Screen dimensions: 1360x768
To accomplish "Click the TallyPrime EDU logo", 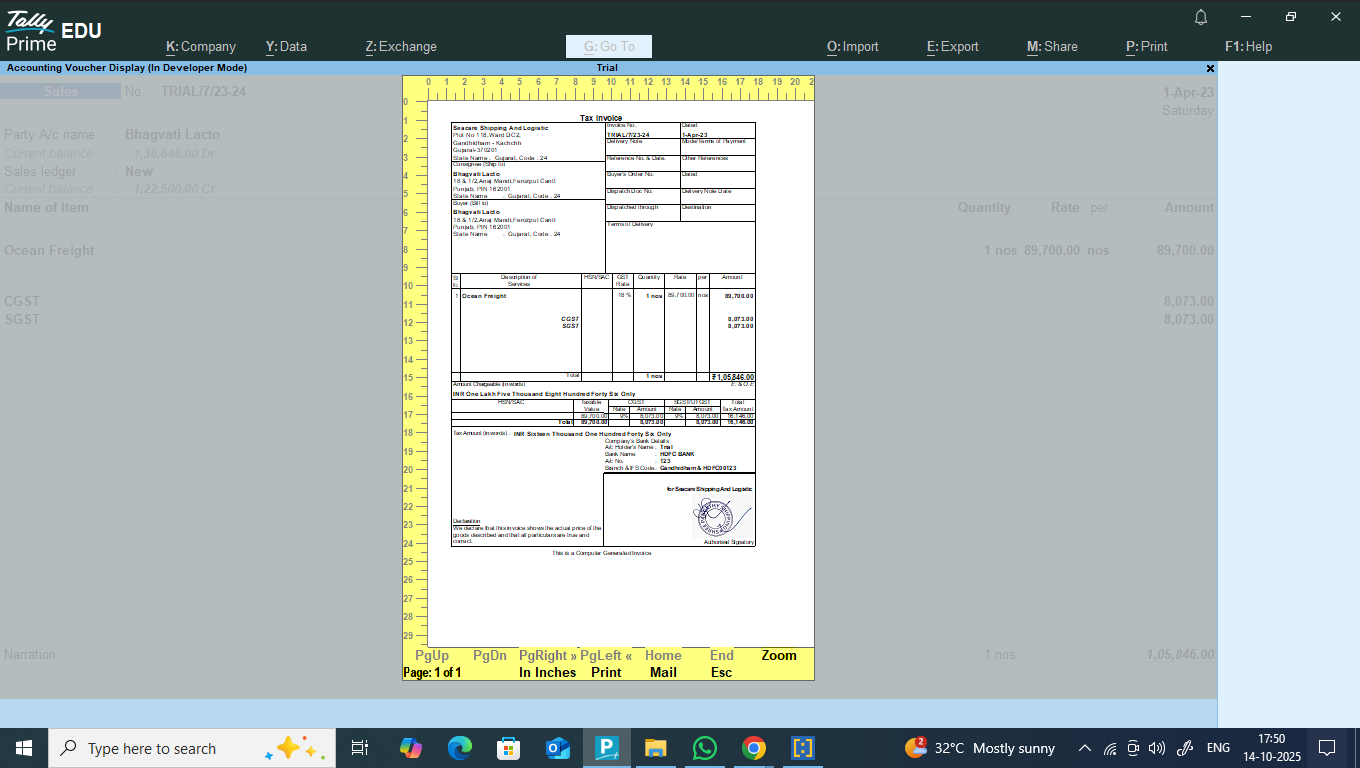I will (x=54, y=31).
